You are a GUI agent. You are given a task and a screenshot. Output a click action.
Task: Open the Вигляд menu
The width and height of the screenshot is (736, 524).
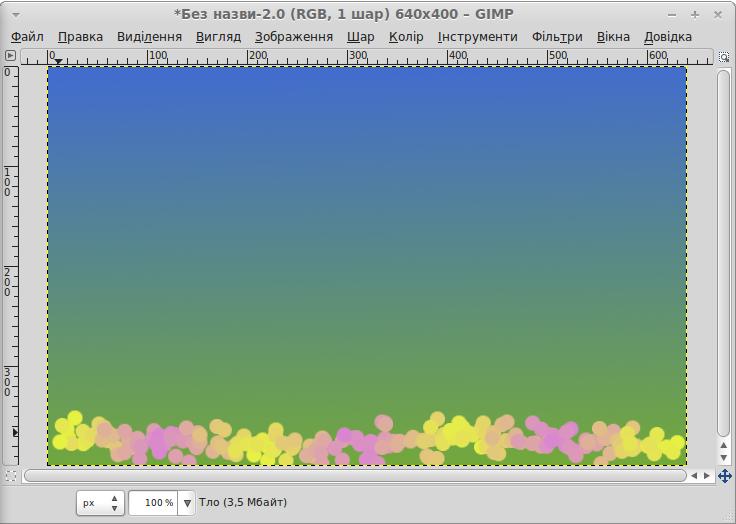218,37
